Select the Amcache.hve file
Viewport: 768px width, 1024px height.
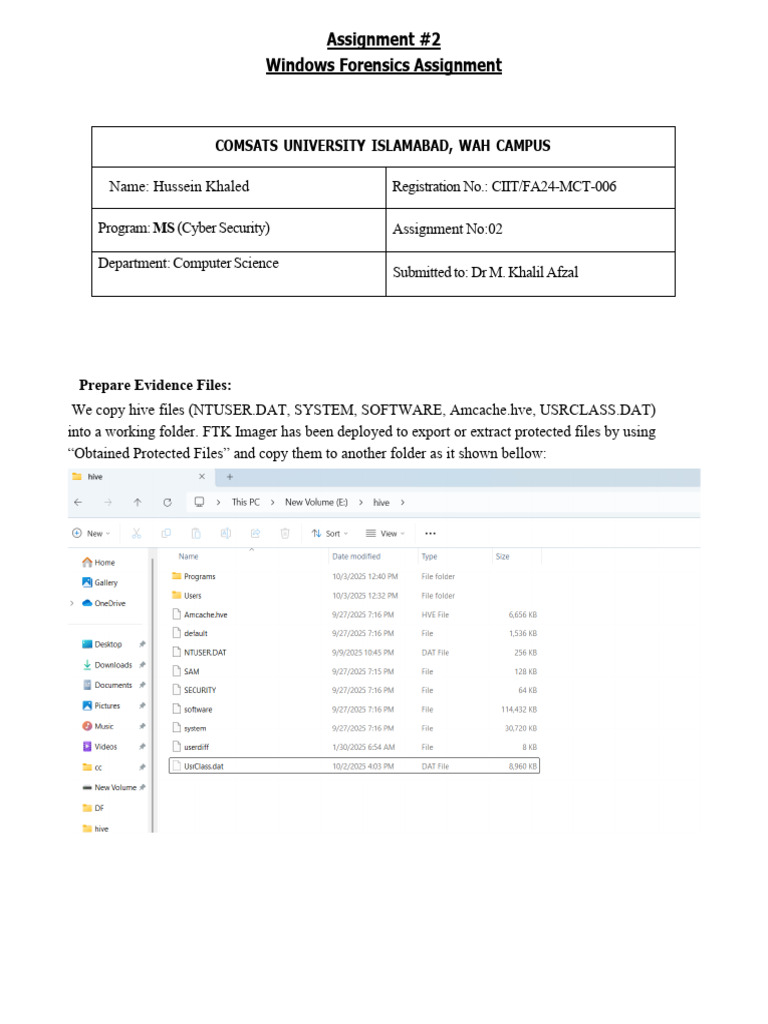[355, 615]
